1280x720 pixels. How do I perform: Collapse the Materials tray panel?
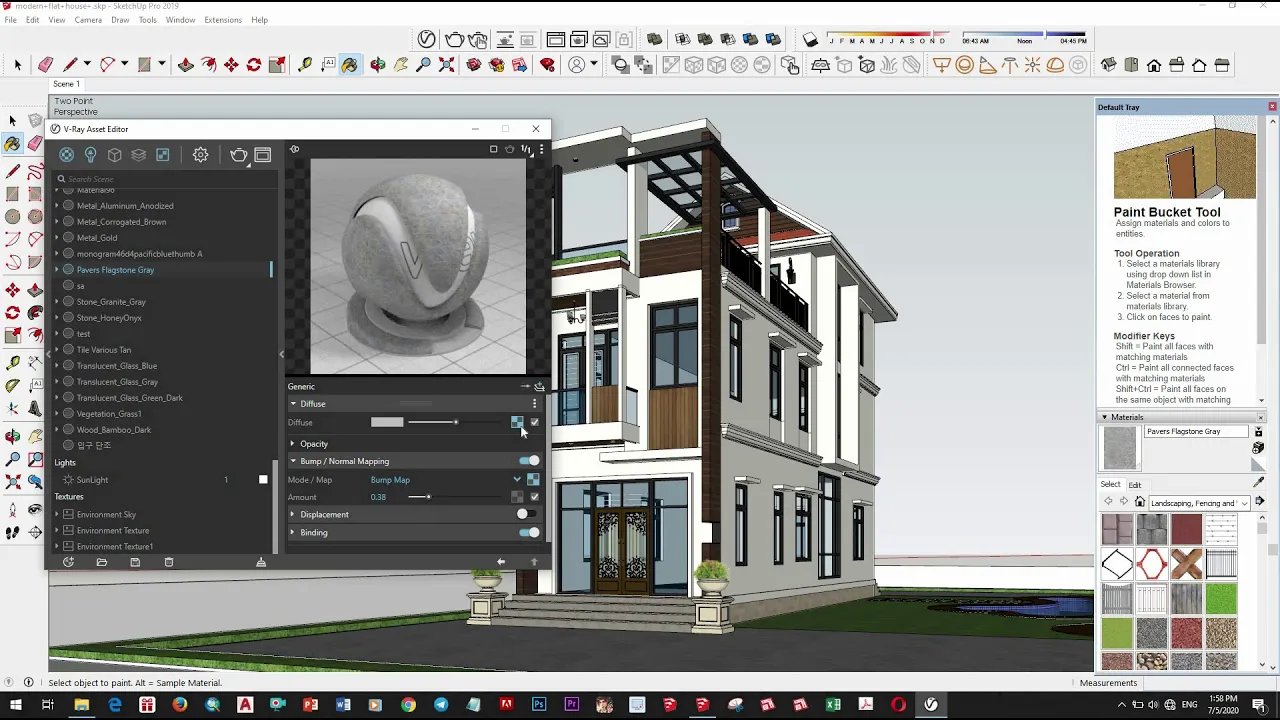click(1105, 417)
